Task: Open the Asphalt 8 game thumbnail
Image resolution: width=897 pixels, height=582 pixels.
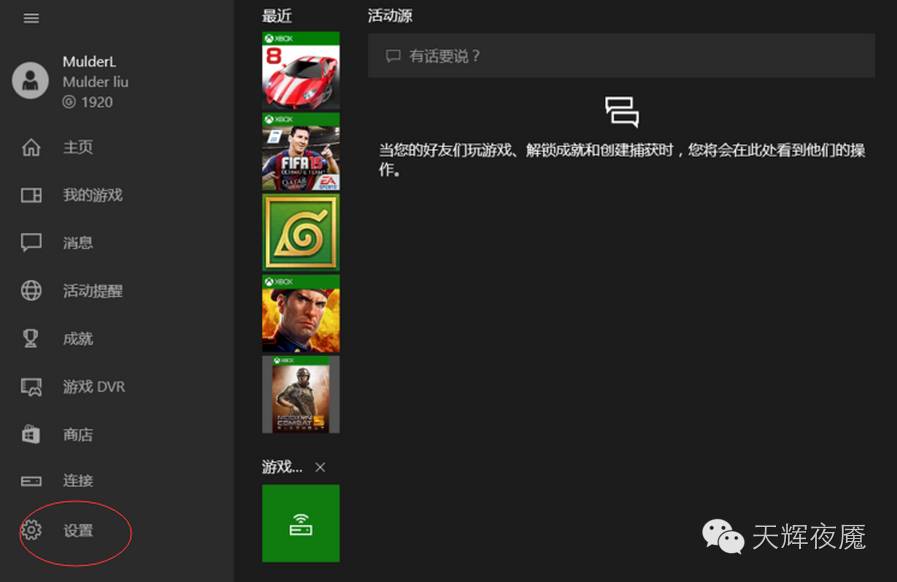Action: [x=300, y=72]
